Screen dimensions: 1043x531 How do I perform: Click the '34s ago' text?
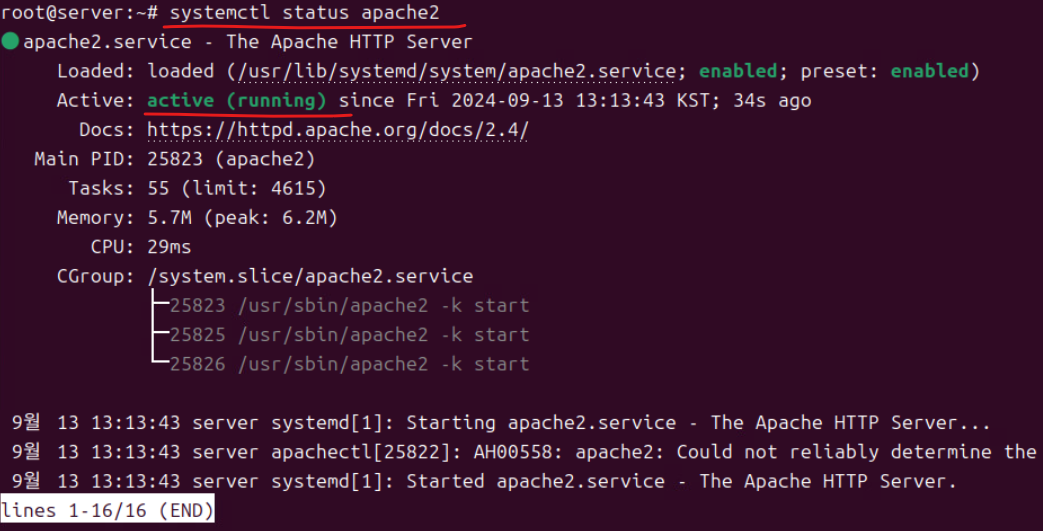click(772, 100)
